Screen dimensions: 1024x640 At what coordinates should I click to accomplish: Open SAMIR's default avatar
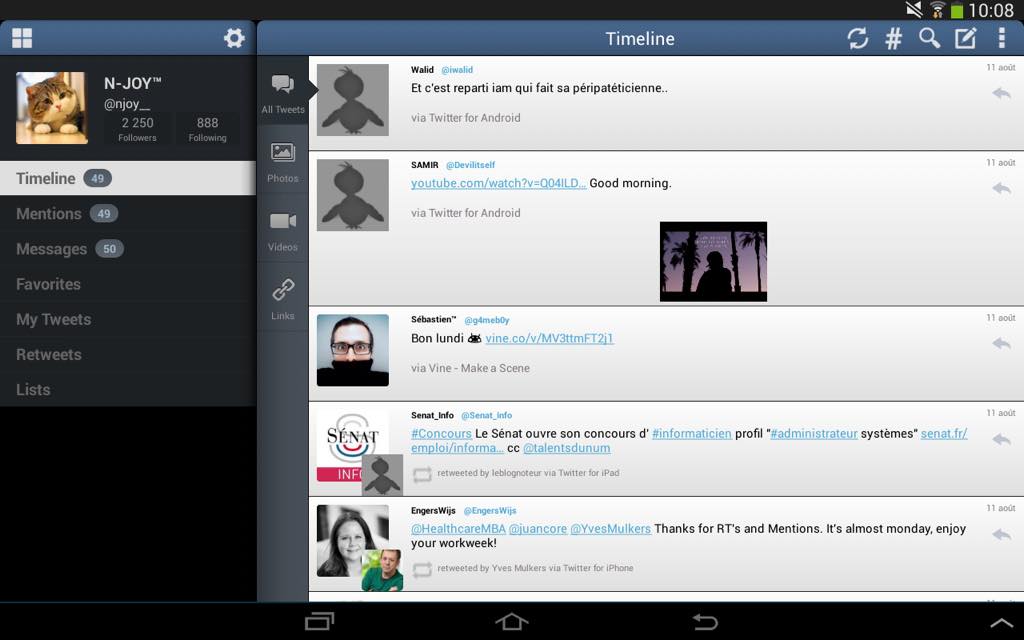[x=353, y=195]
